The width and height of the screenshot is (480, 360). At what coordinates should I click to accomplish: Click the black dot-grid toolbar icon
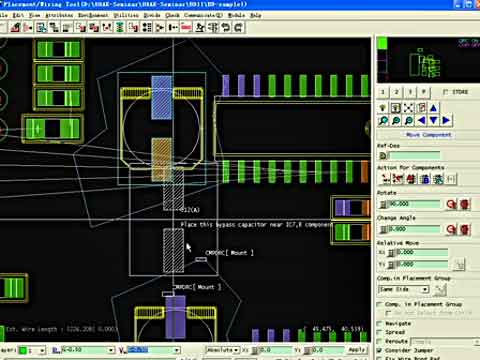click(147, 27)
